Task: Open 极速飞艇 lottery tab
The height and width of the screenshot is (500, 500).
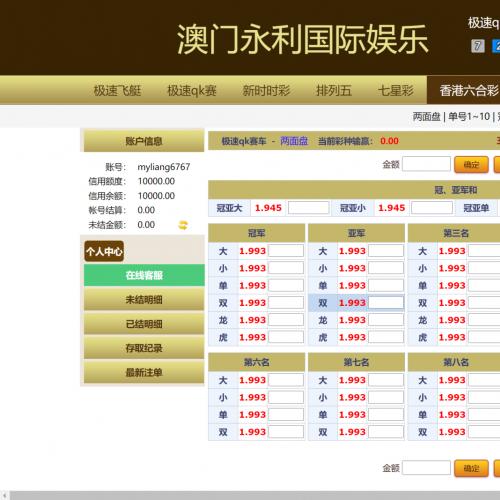Action: (117, 90)
